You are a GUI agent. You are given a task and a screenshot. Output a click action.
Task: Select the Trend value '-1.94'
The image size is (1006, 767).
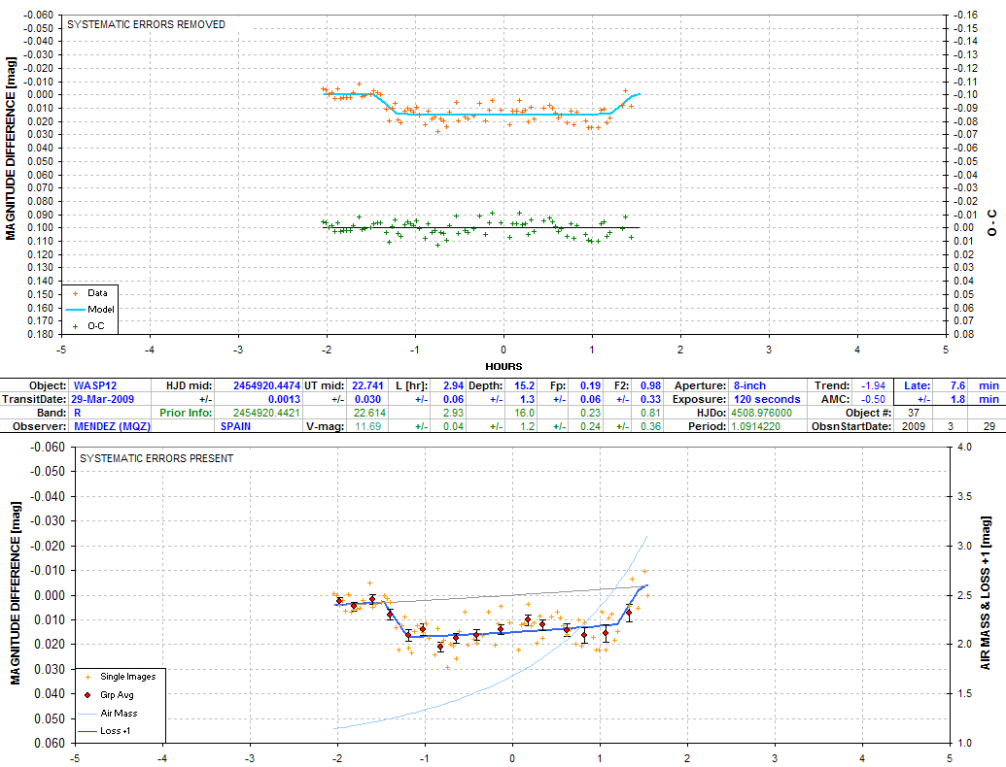(873, 386)
